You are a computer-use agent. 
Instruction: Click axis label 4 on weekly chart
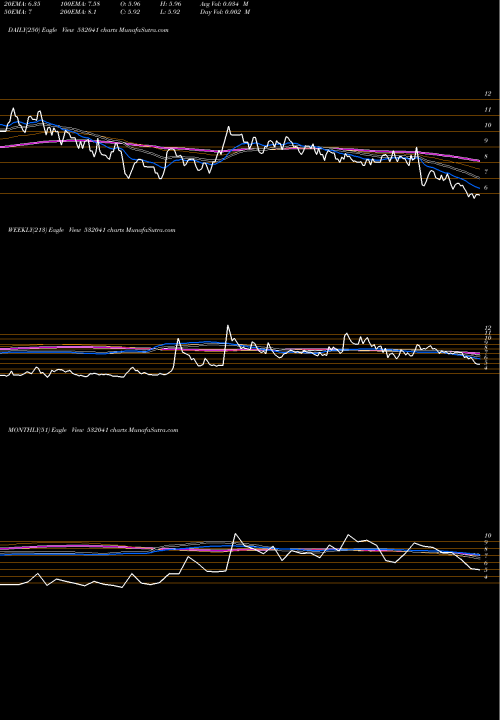pos(486,367)
